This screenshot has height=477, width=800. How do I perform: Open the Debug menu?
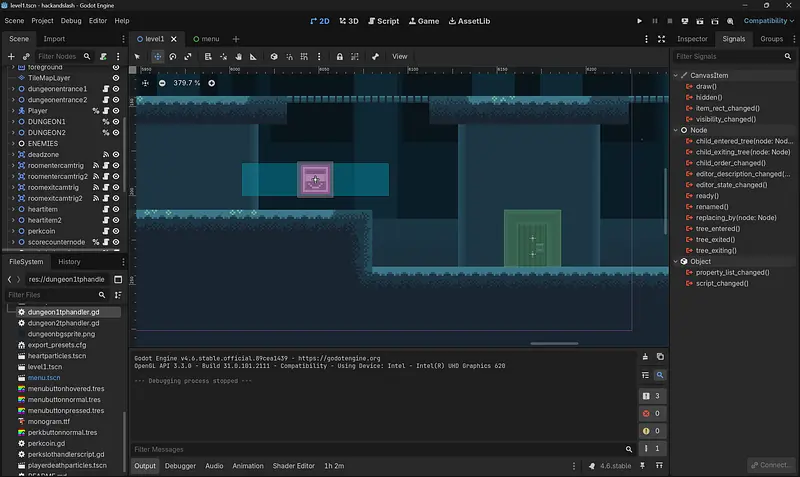click(x=71, y=20)
